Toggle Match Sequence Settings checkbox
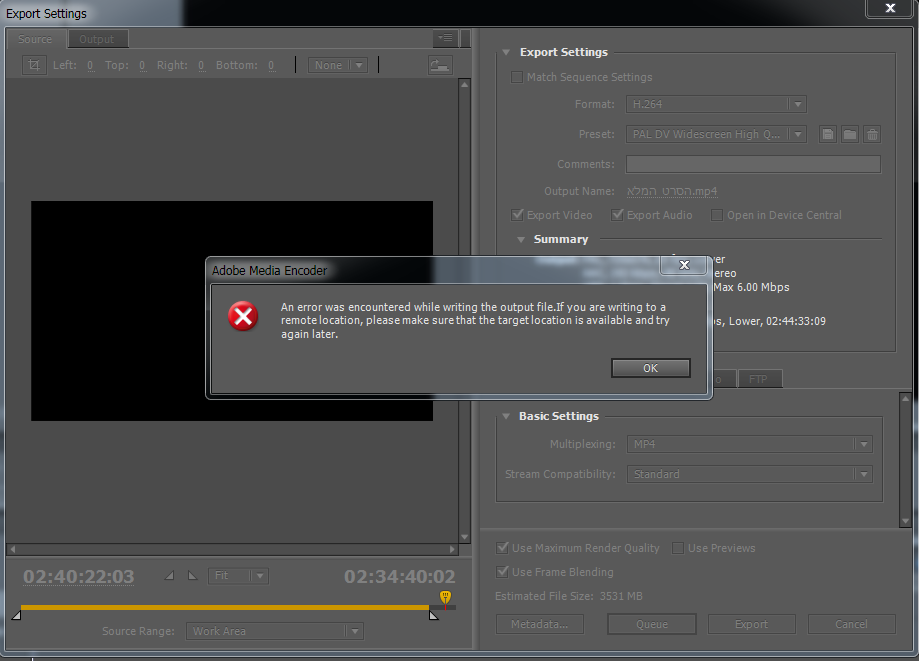 (517, 77)
